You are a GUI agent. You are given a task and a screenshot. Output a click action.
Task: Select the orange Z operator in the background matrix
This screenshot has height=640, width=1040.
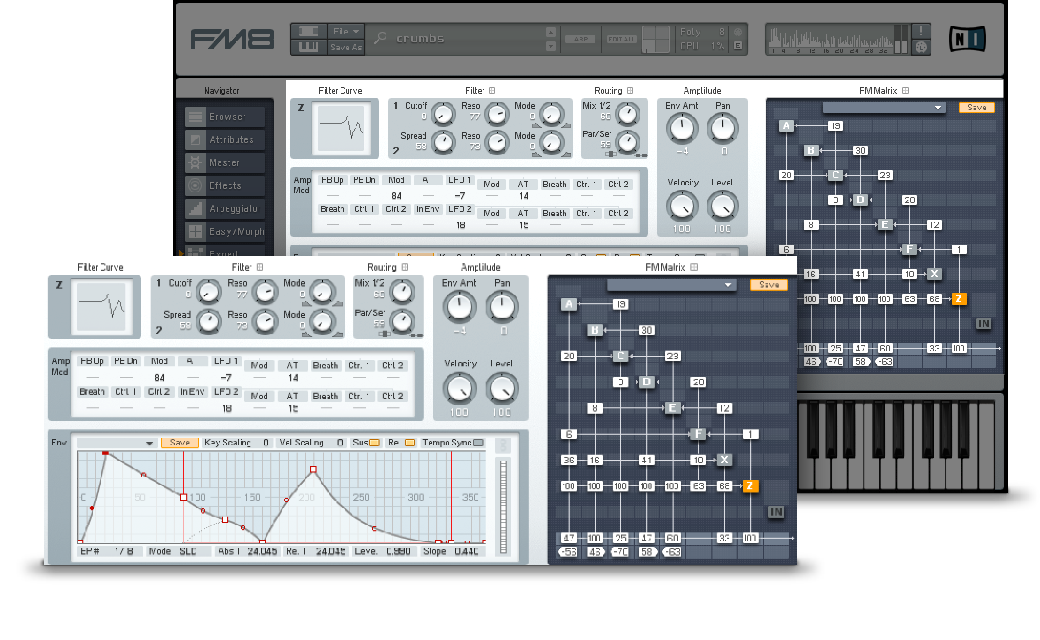[958, 299]
